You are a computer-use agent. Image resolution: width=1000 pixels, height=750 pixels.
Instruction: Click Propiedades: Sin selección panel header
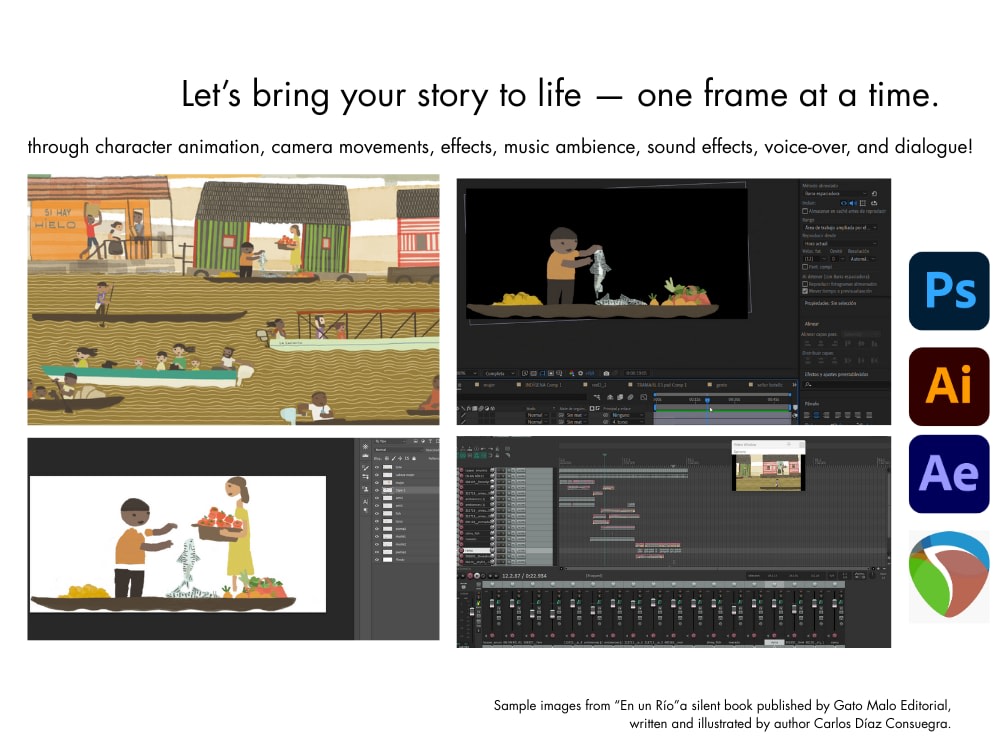tap(830, 303)
